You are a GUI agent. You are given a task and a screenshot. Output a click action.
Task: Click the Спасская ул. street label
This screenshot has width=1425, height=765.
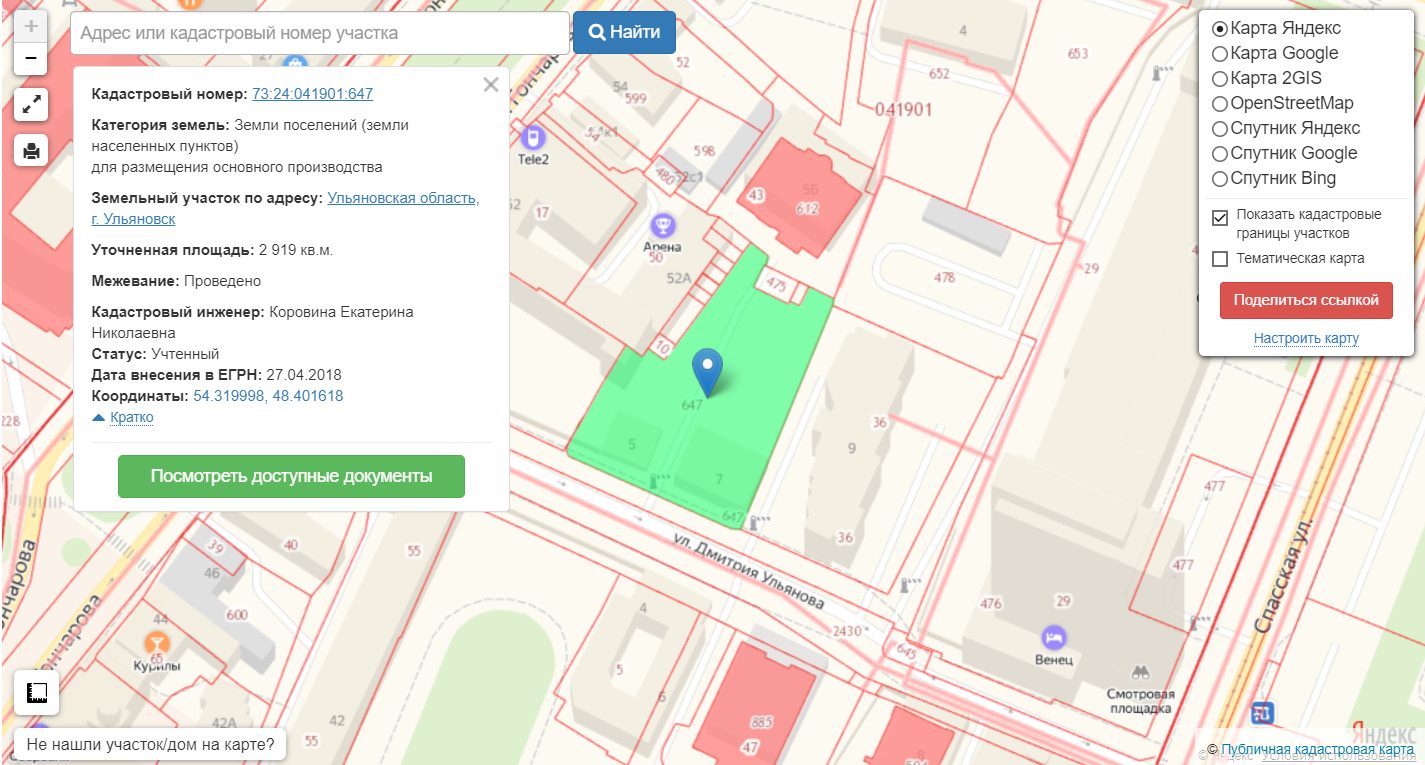pos(1283,575)
